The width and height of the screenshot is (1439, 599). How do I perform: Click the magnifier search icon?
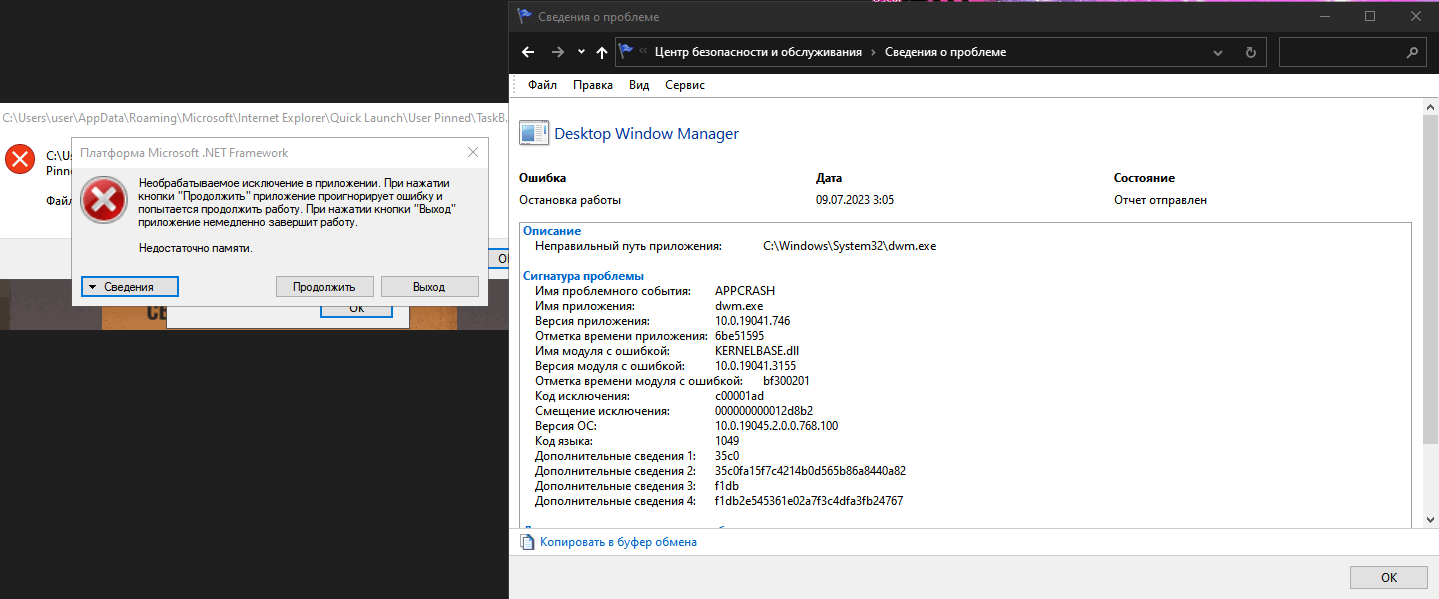point(1412,52)
